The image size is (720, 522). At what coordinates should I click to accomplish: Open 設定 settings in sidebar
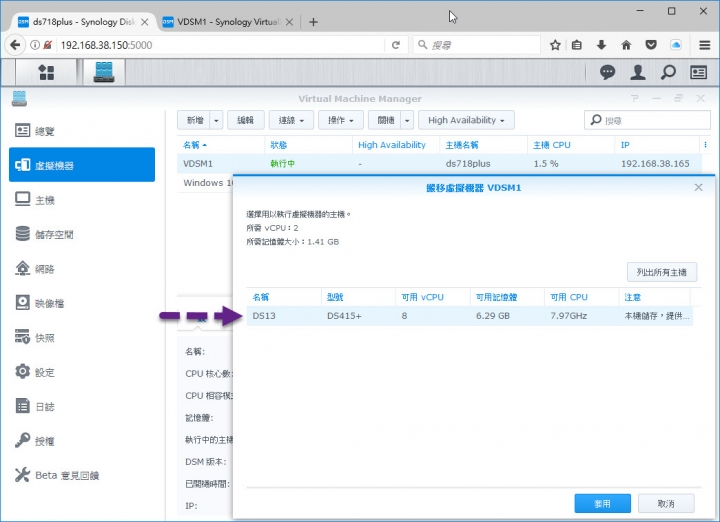pos(82,372)
